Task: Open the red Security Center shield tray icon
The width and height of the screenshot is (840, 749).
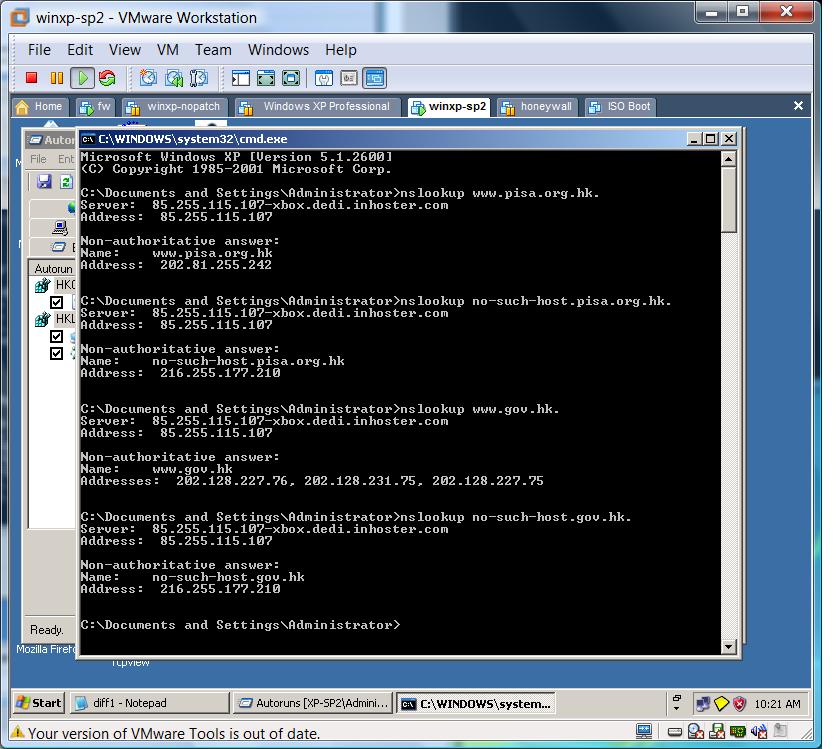Action: tap(739, 703)
